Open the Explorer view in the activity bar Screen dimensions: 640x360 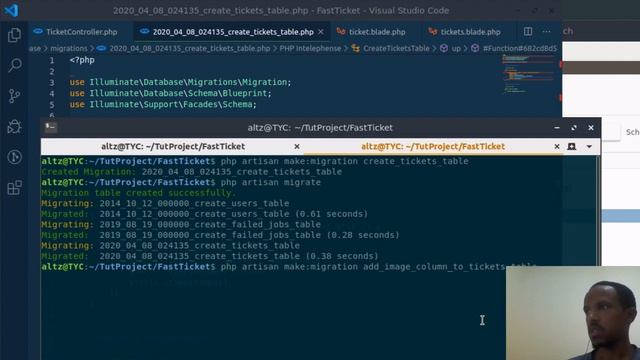point(14,35)
